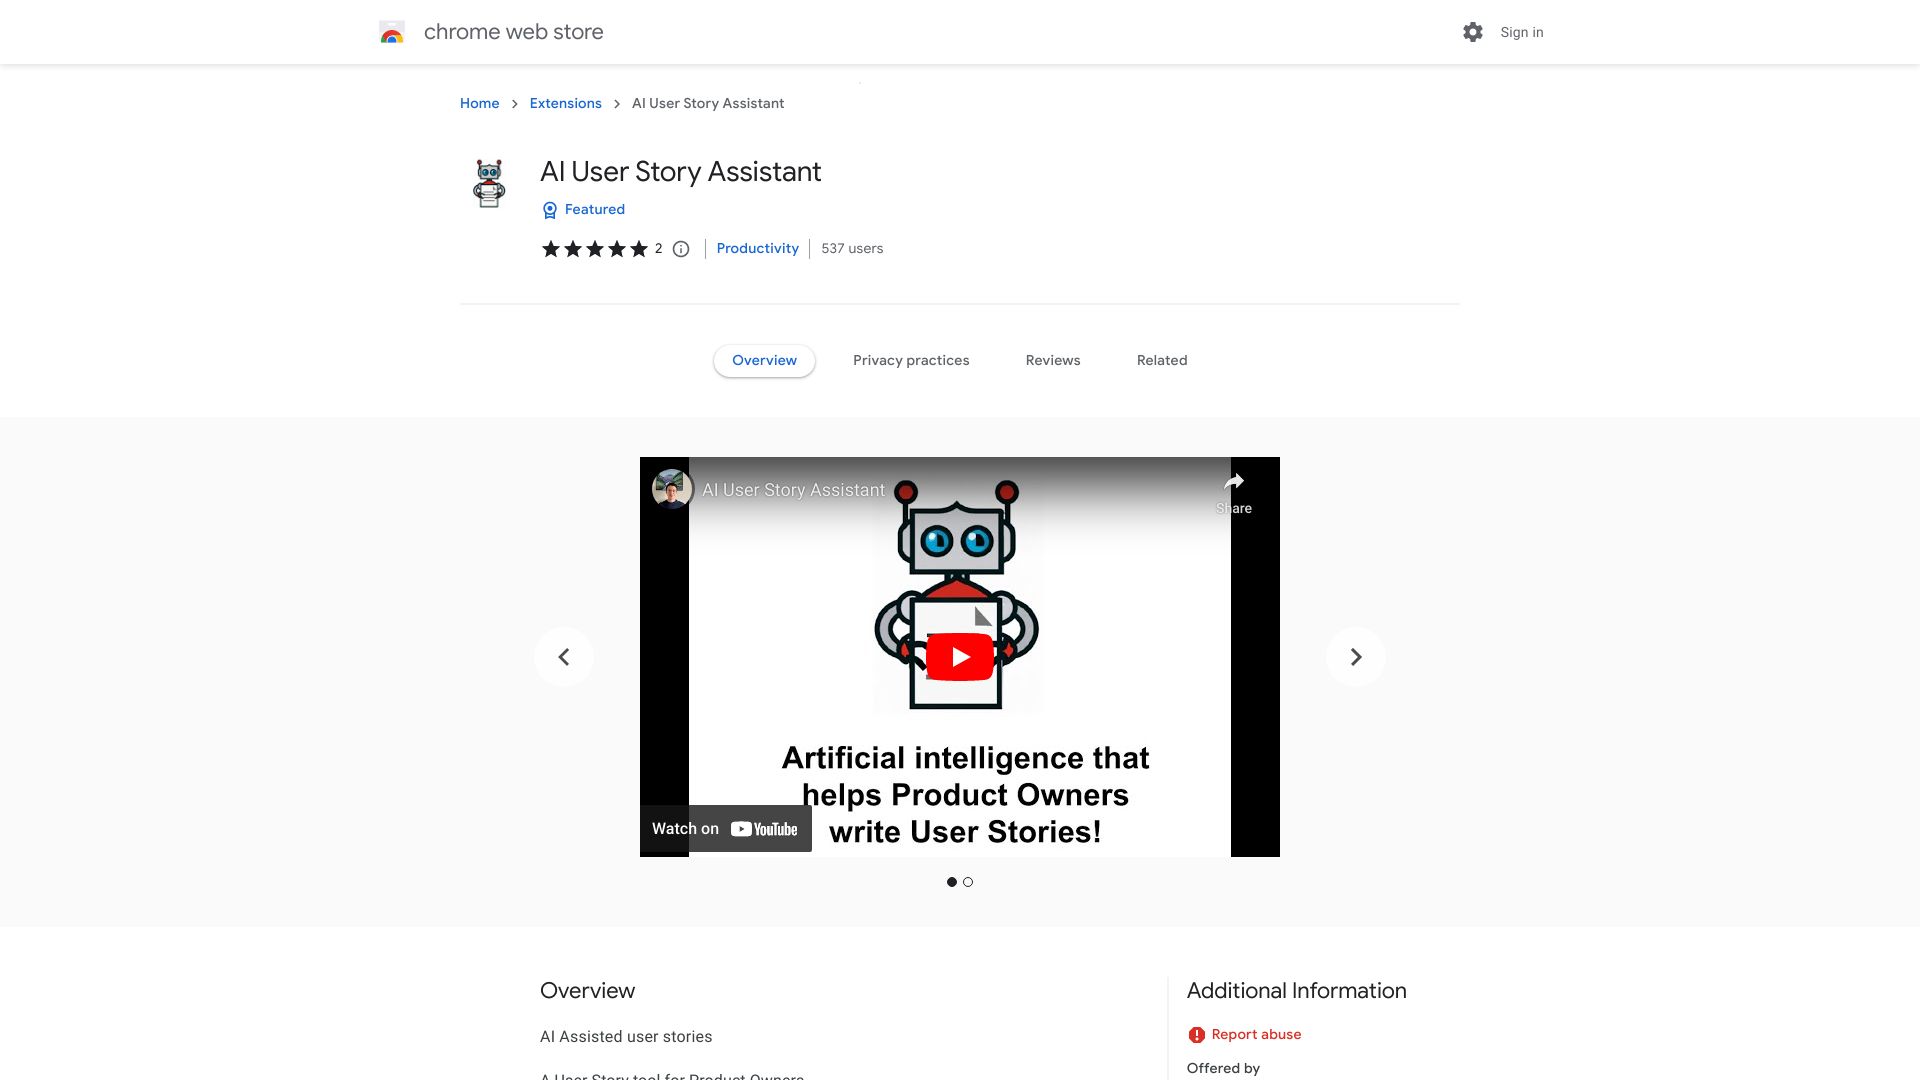Switch to the Privacy practices tab

point(911,360)
